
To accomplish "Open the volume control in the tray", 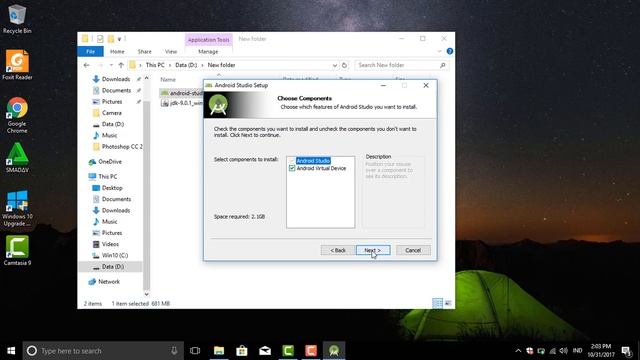I will (564, 351).
